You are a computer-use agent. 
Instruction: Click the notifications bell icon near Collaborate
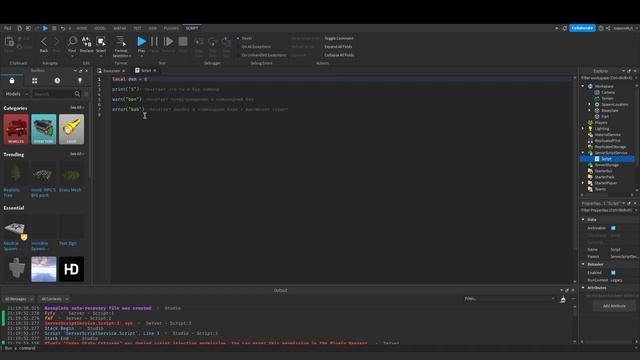[565, 28]
